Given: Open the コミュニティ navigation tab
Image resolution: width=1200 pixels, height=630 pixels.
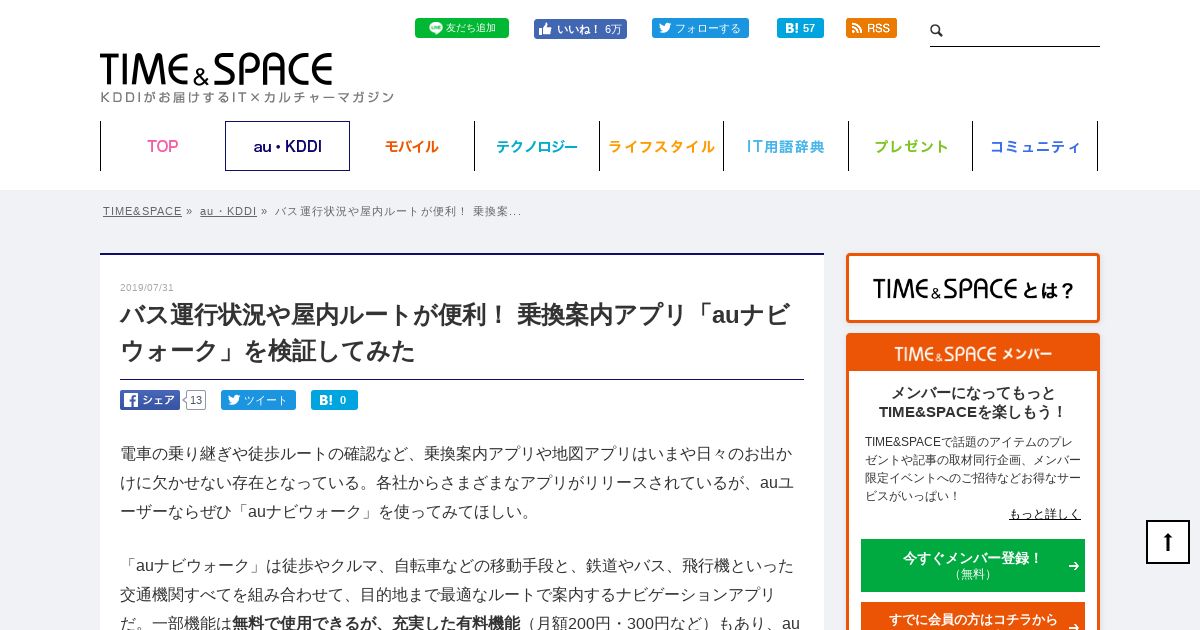Looking at the screenshot, I should tap(1035, 146).
